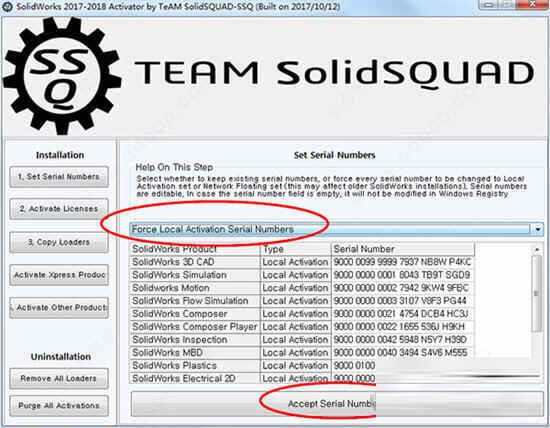Edit the serial number field for Solidworks Motion
The image size is (550, 428).
(403, 288)
